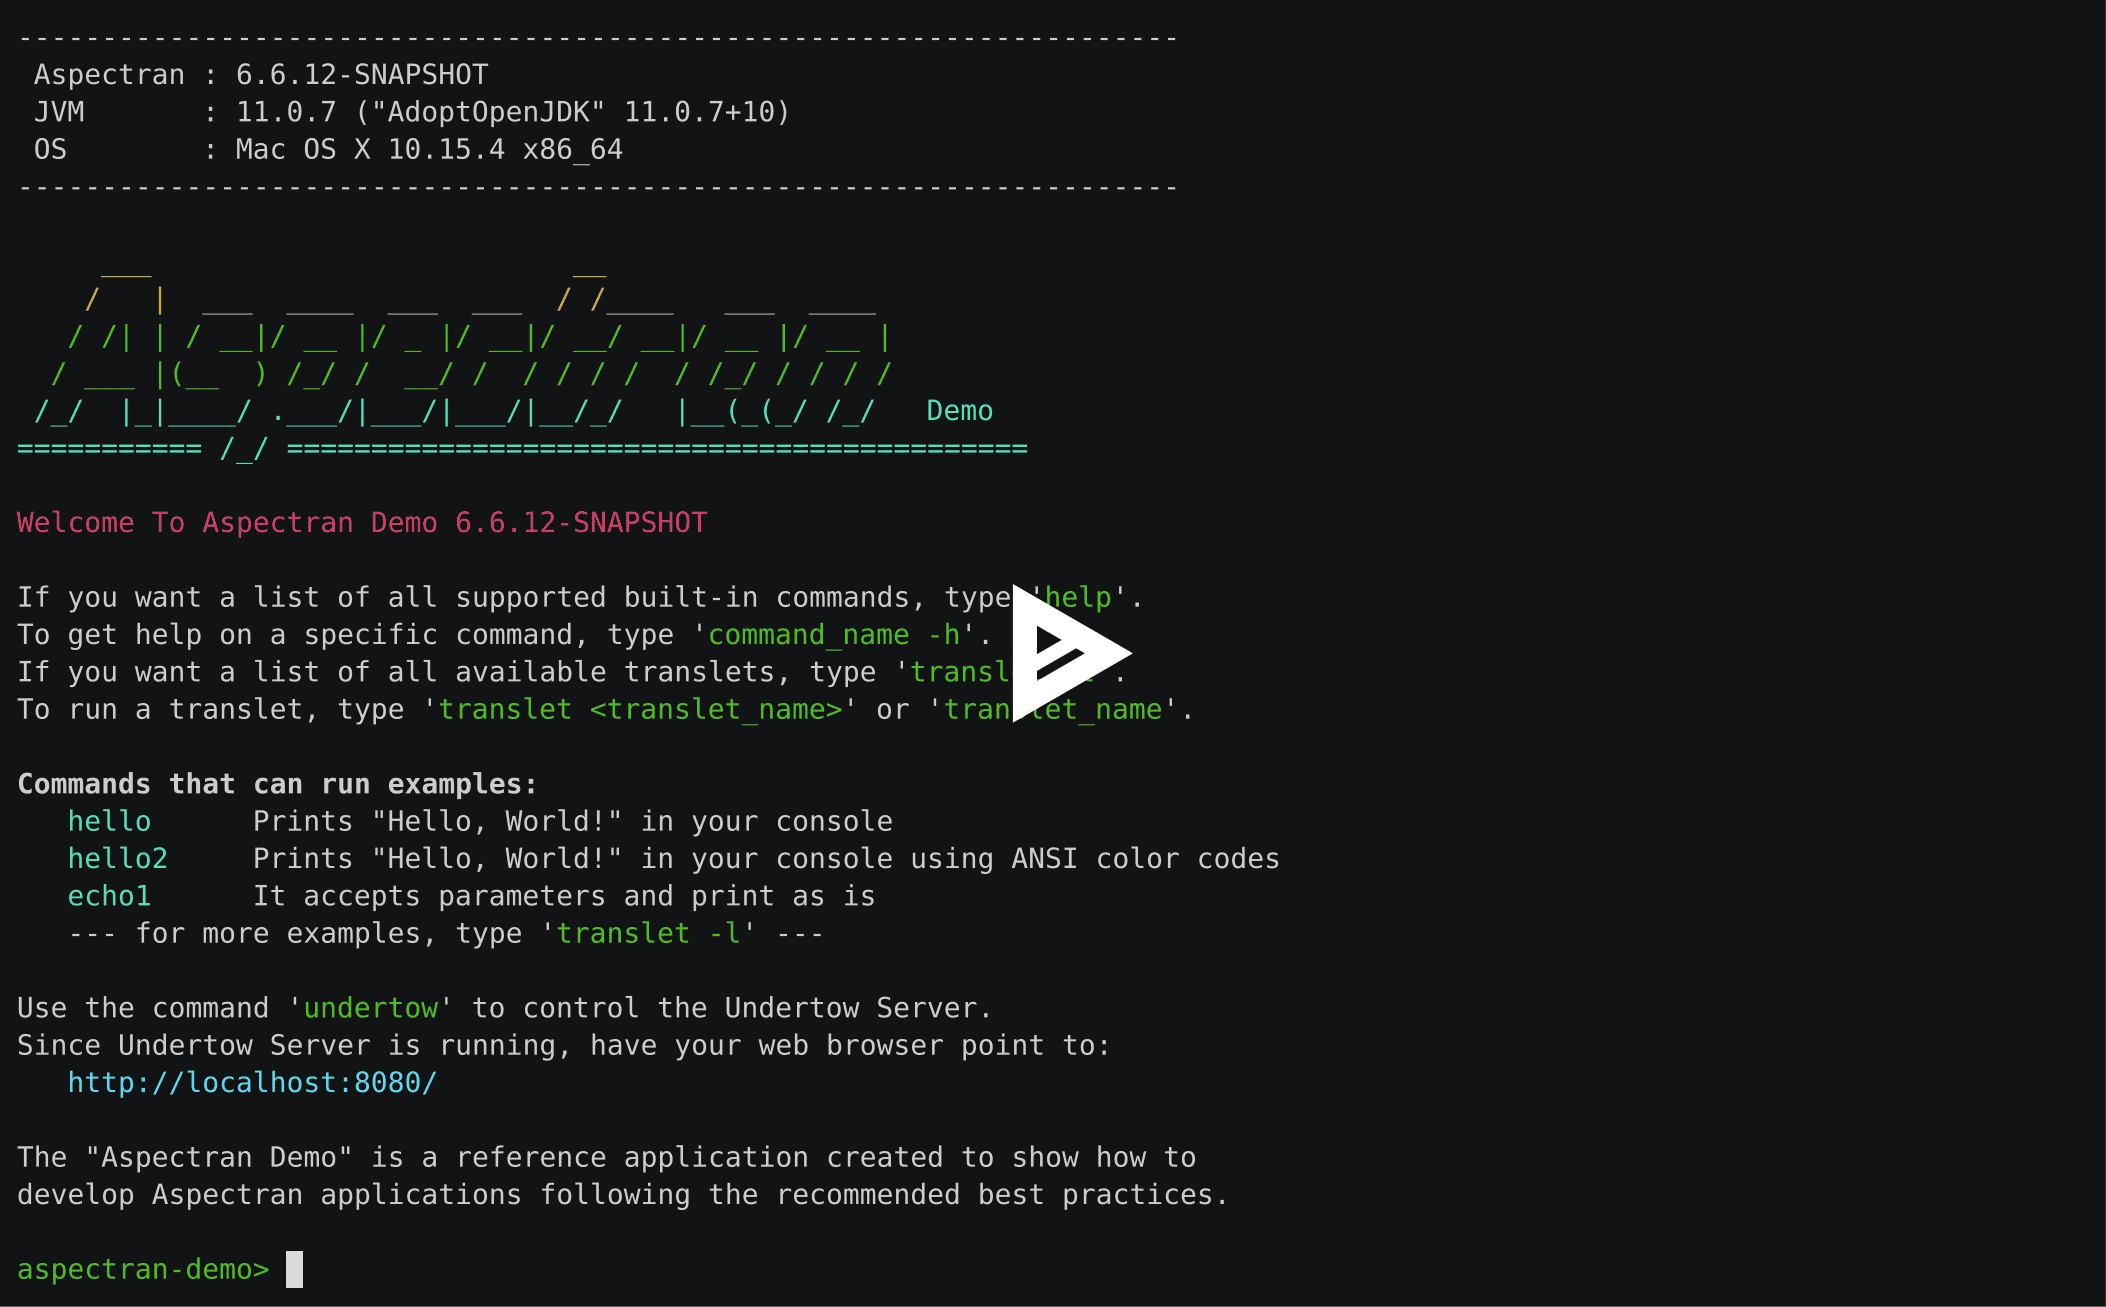Click 'It accepts parameters and print as is'
The height and width of the screenshot is (1307, 2106).
pos(564,896)
